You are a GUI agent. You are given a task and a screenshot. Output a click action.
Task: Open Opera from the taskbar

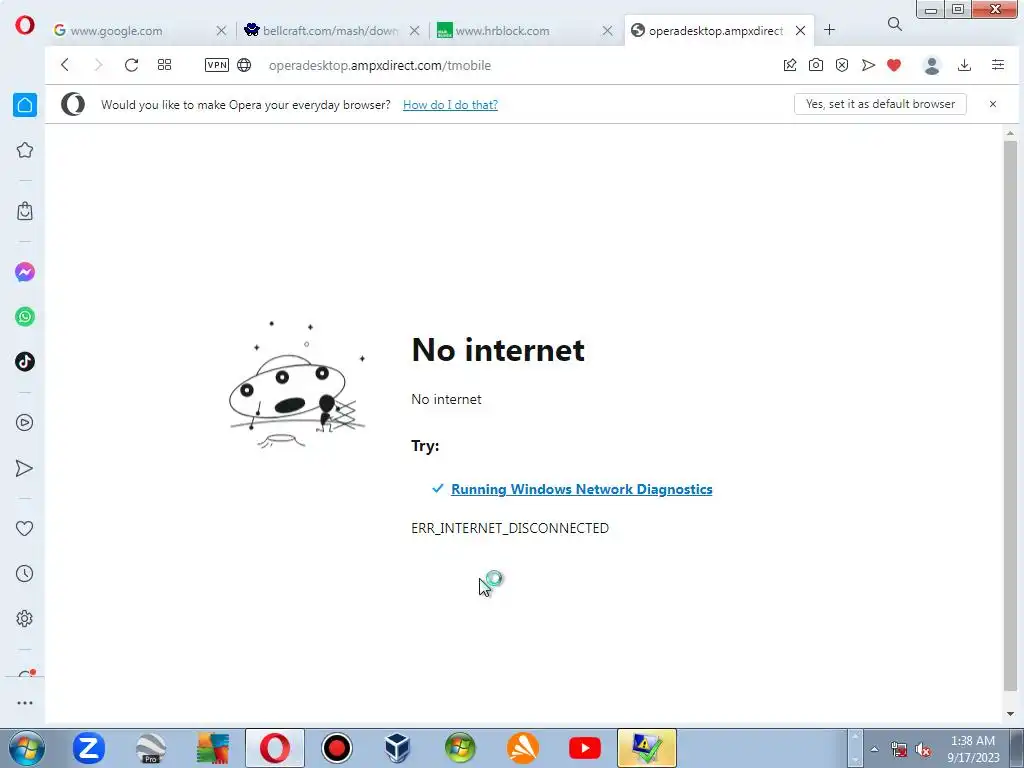(275, 748)
